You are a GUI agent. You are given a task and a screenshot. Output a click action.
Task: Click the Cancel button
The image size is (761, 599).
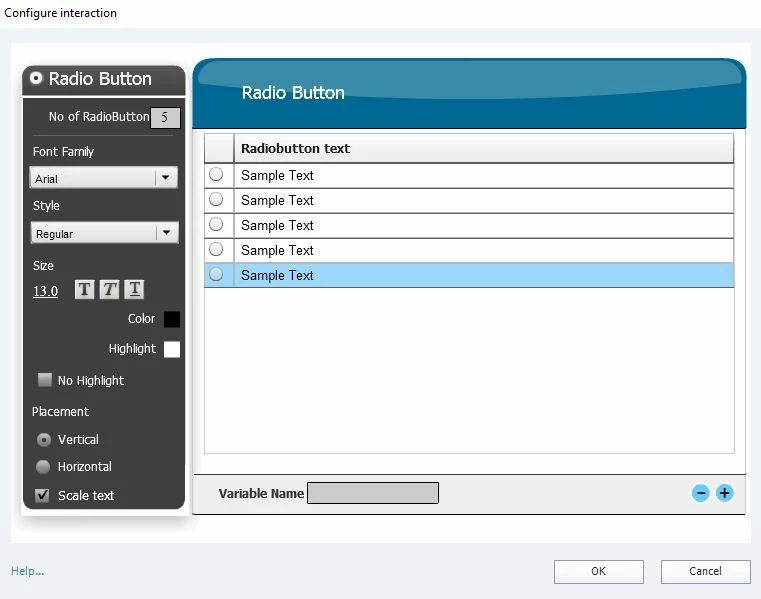click(x=705, y=571)
